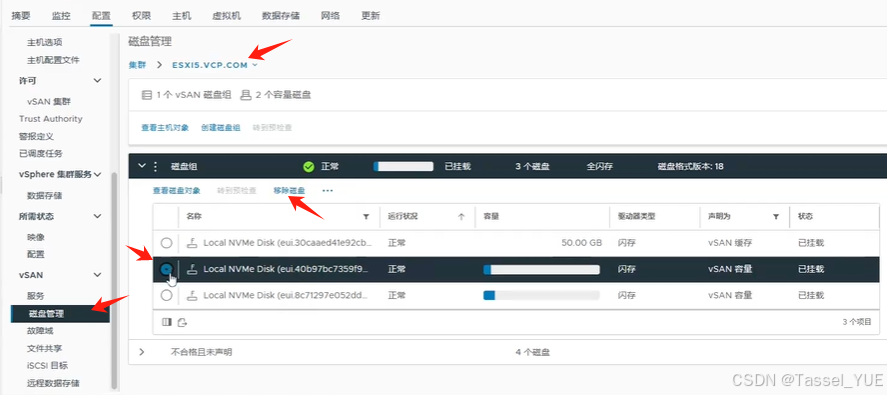Viewport: 887px width, 395px height.
Task: Open Trust Authority in the sidebar
Action: click(50, 119)
